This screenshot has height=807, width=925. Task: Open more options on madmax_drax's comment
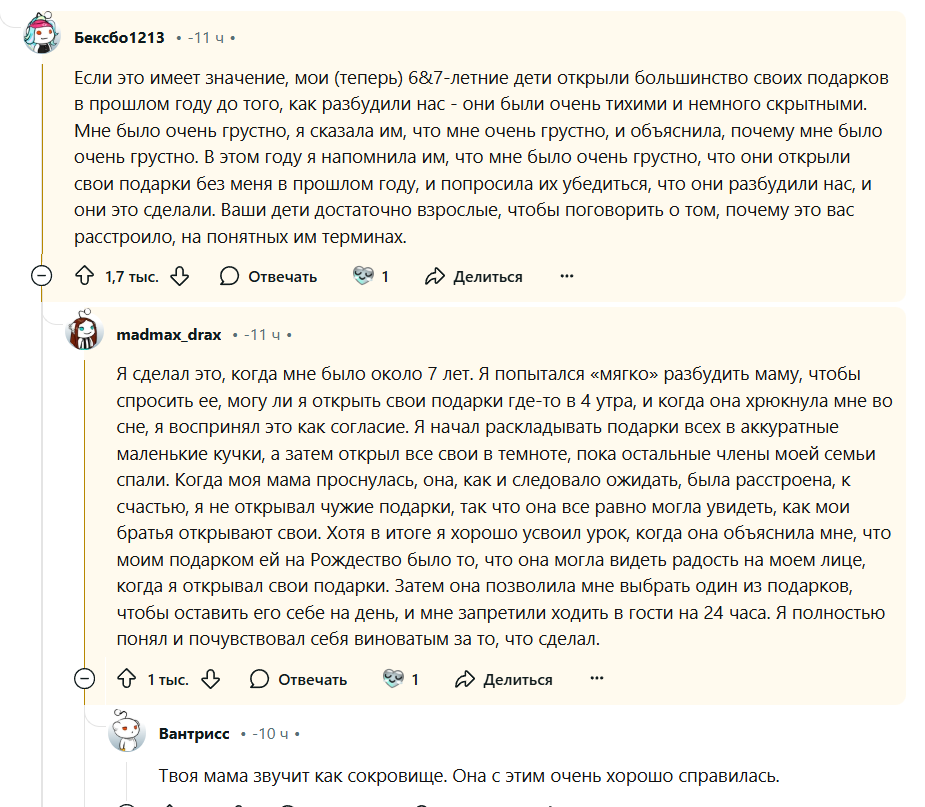pos(597,678)
